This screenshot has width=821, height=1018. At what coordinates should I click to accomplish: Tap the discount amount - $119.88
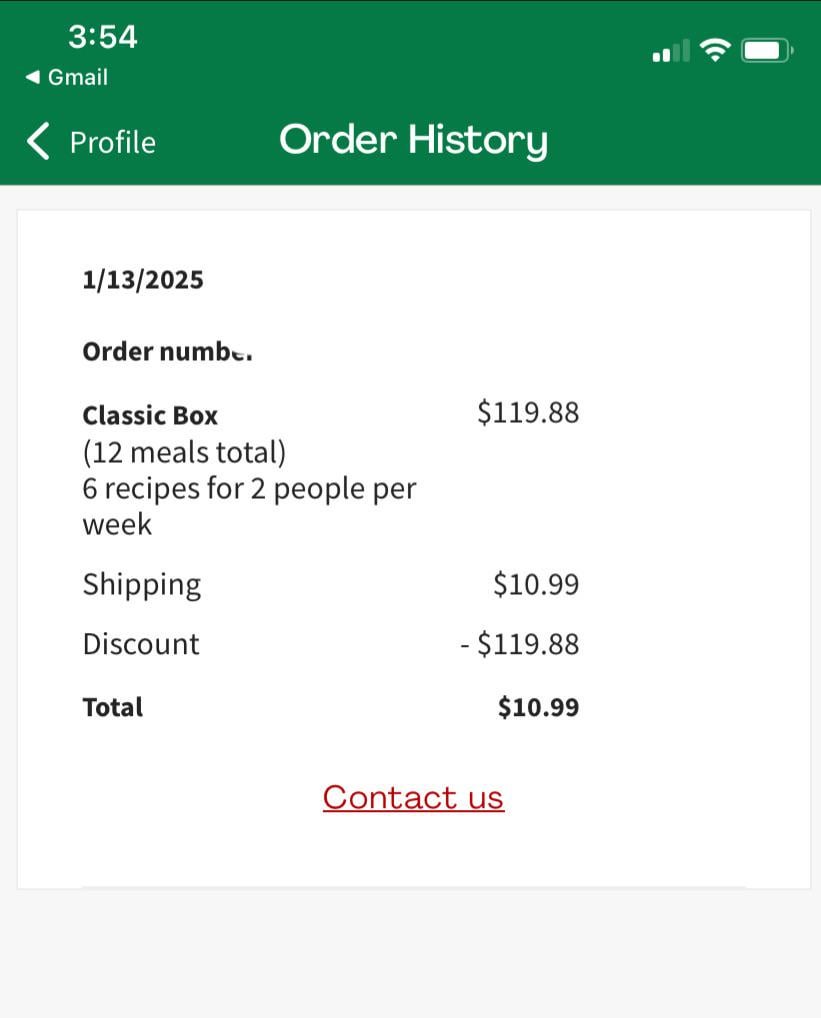pyautogui.click(x=520, y=644)
